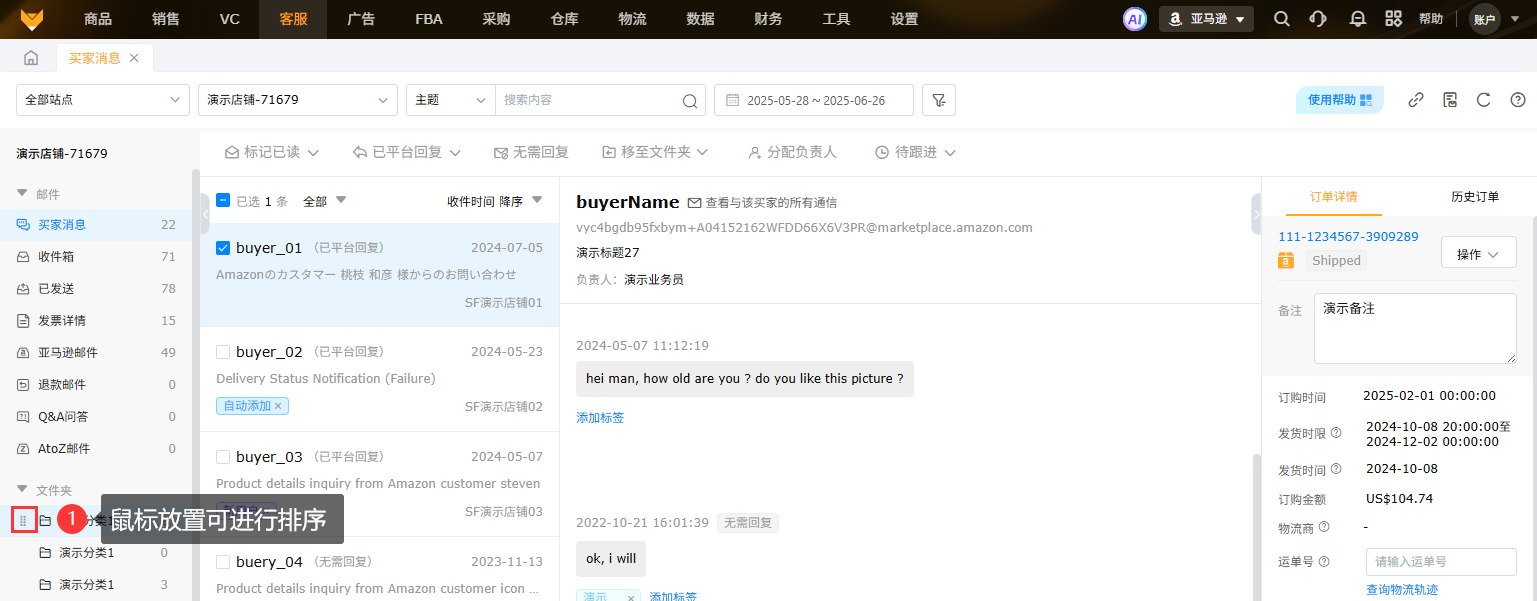The image size is (1537, 601).
Task: Click the envelope icon beside buyerName
Action: point(695,203)
